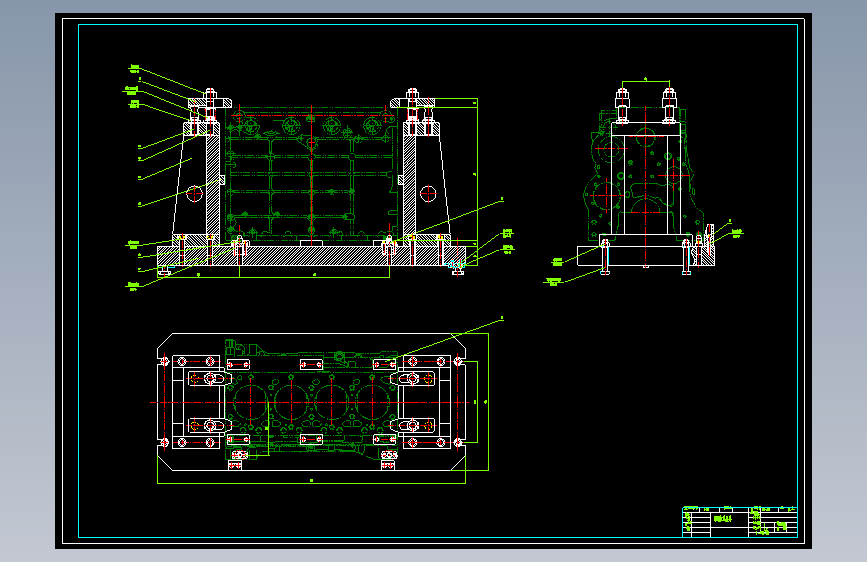
Task: Select the bolt spacing dimension atop the side view
Action: [645, 81]
